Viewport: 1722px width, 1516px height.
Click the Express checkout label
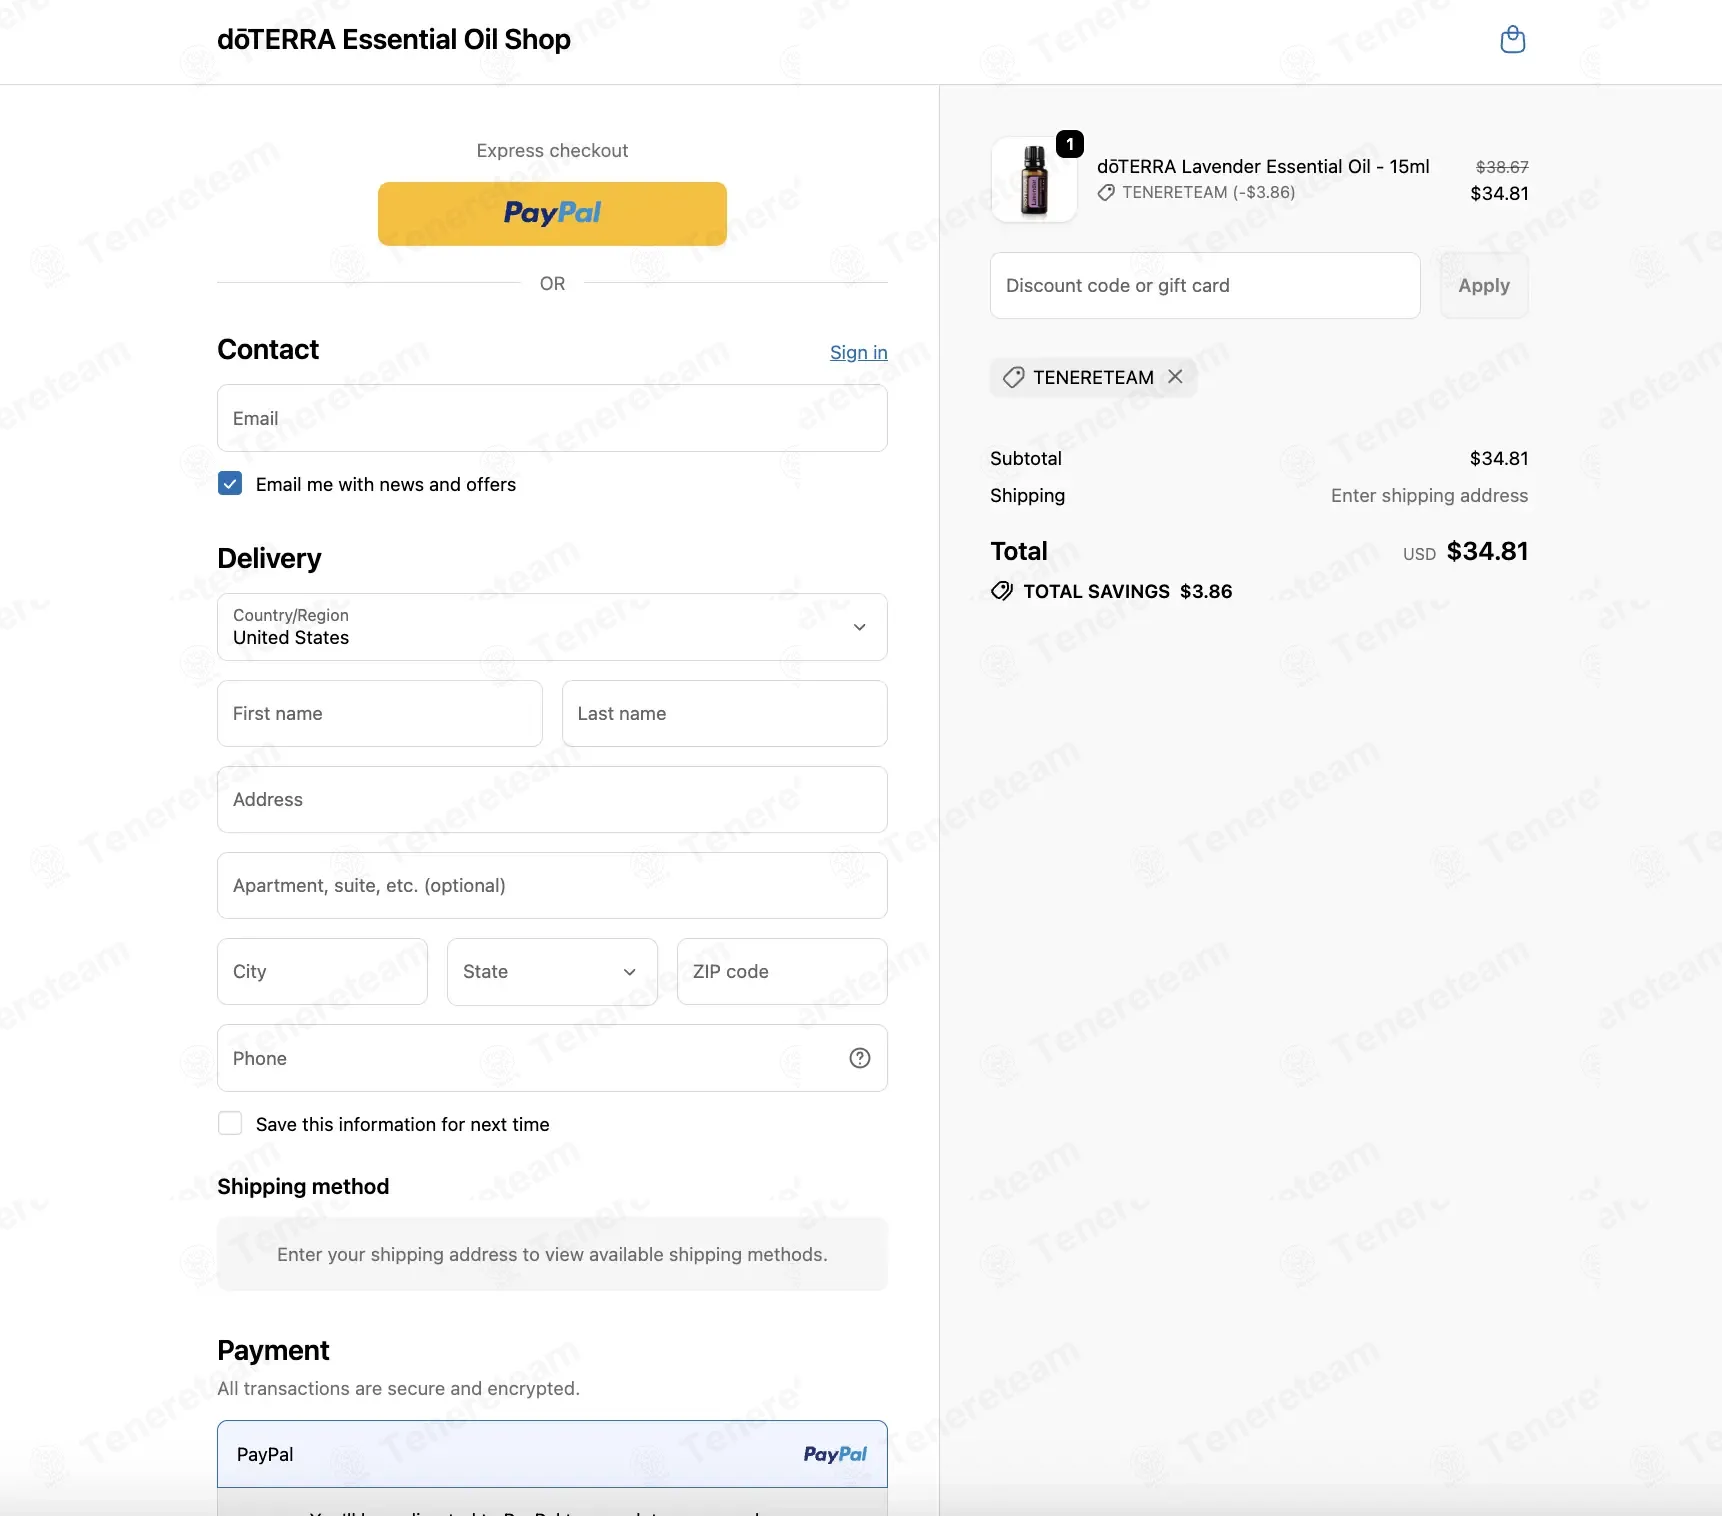552,151
